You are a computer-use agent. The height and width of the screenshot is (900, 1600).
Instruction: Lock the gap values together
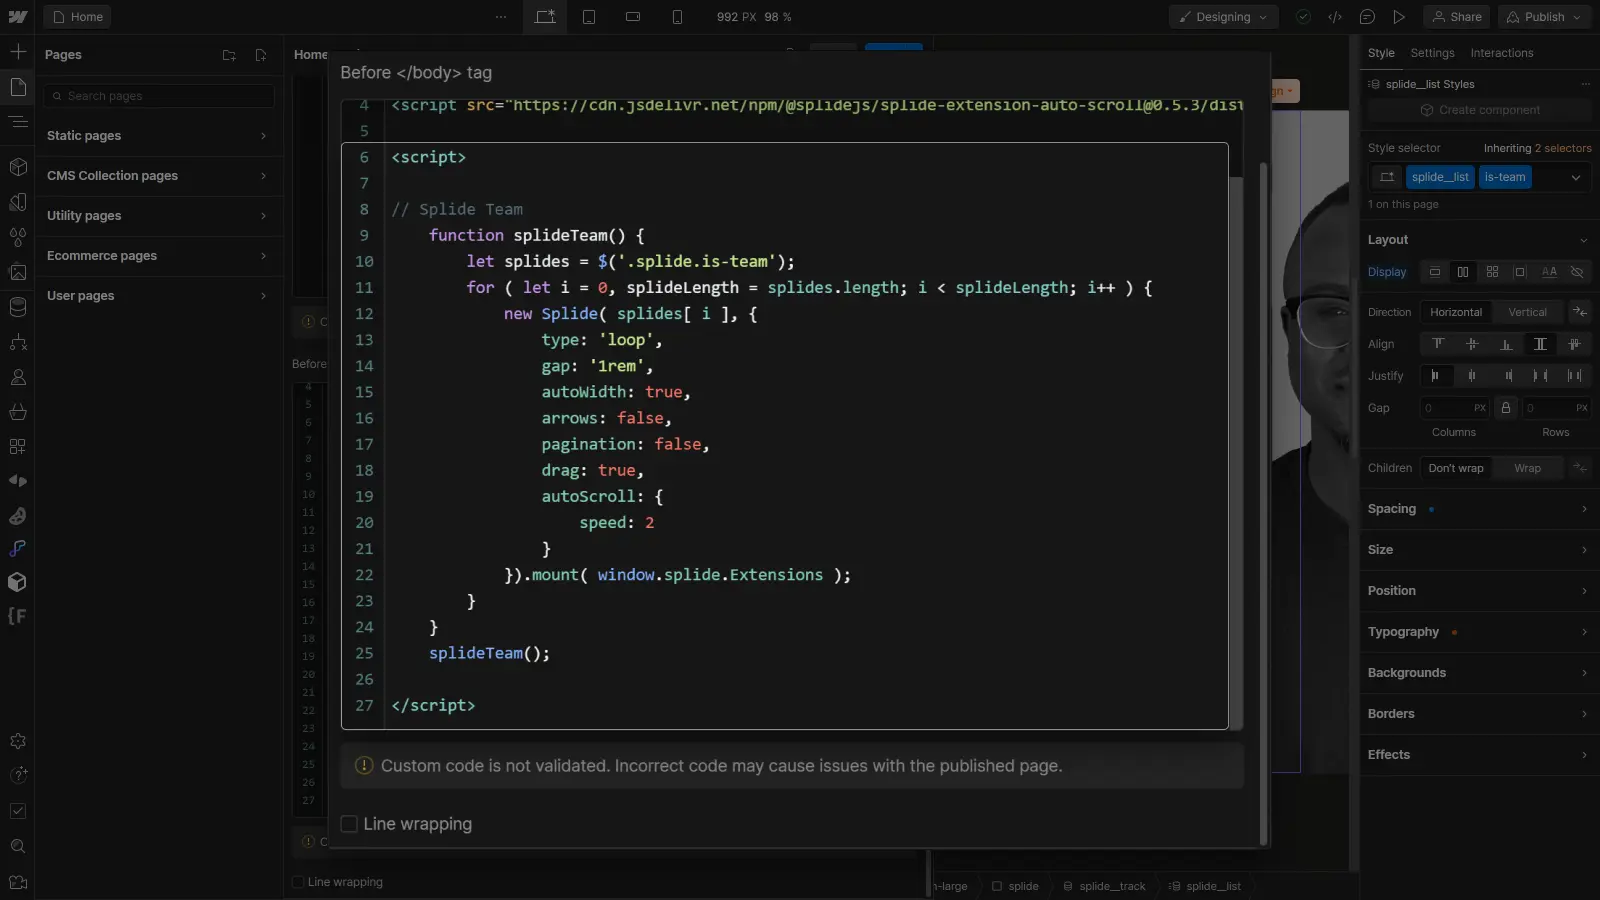click(1506, 408)
